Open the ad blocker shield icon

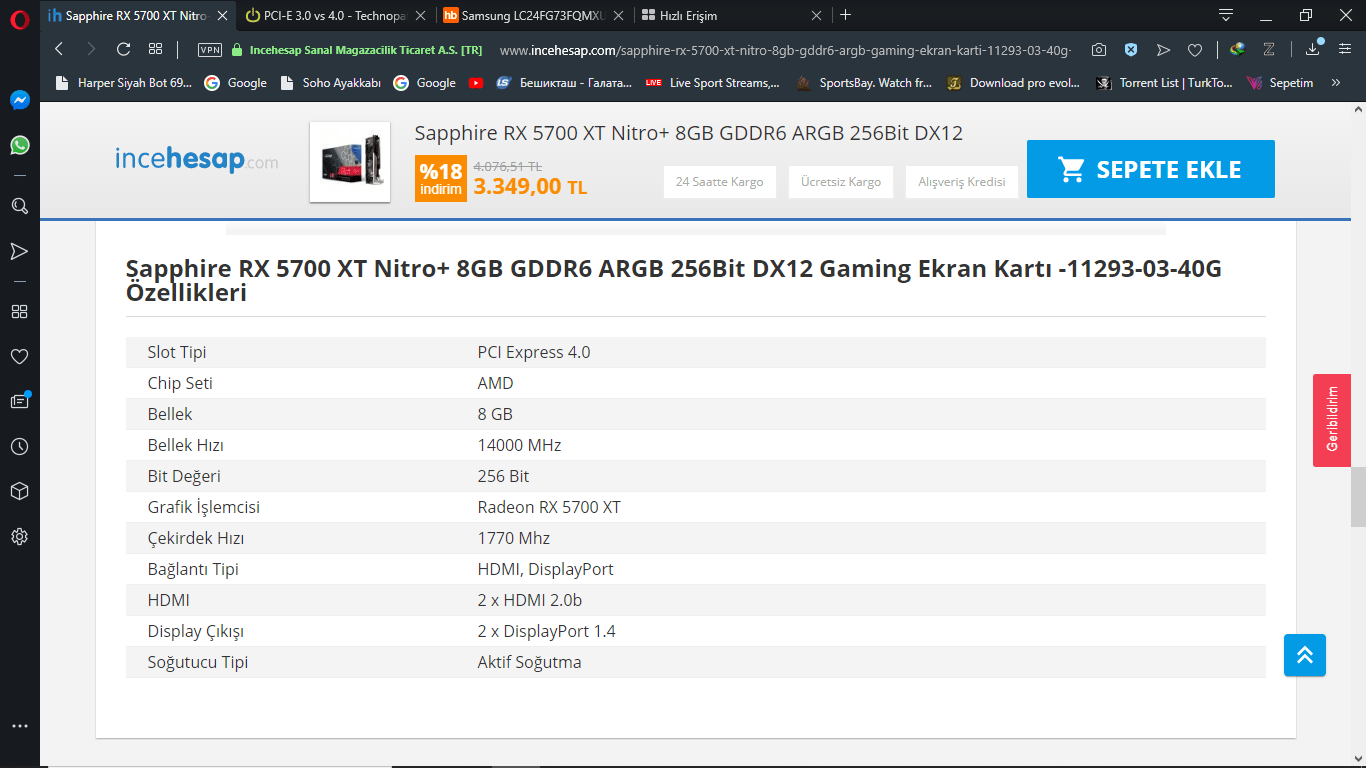[1131, 50]
